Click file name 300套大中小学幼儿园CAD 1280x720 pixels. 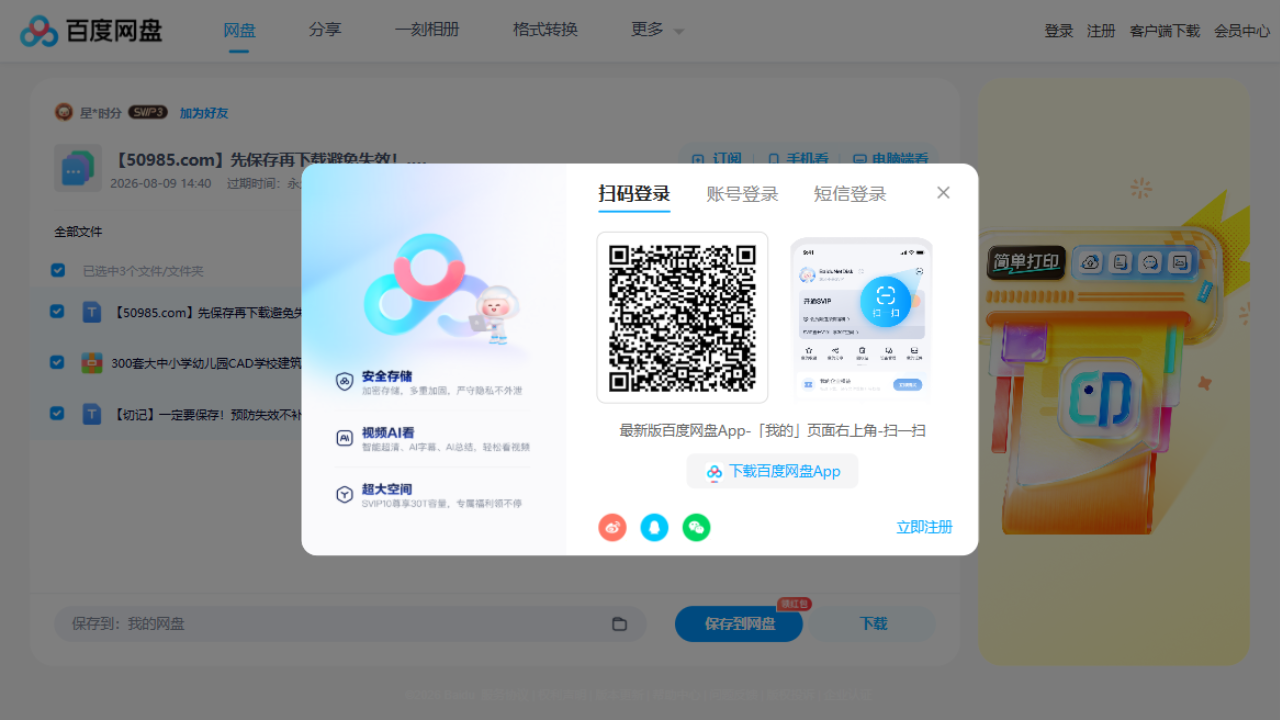pyautogui.click(x=206, y=364)
